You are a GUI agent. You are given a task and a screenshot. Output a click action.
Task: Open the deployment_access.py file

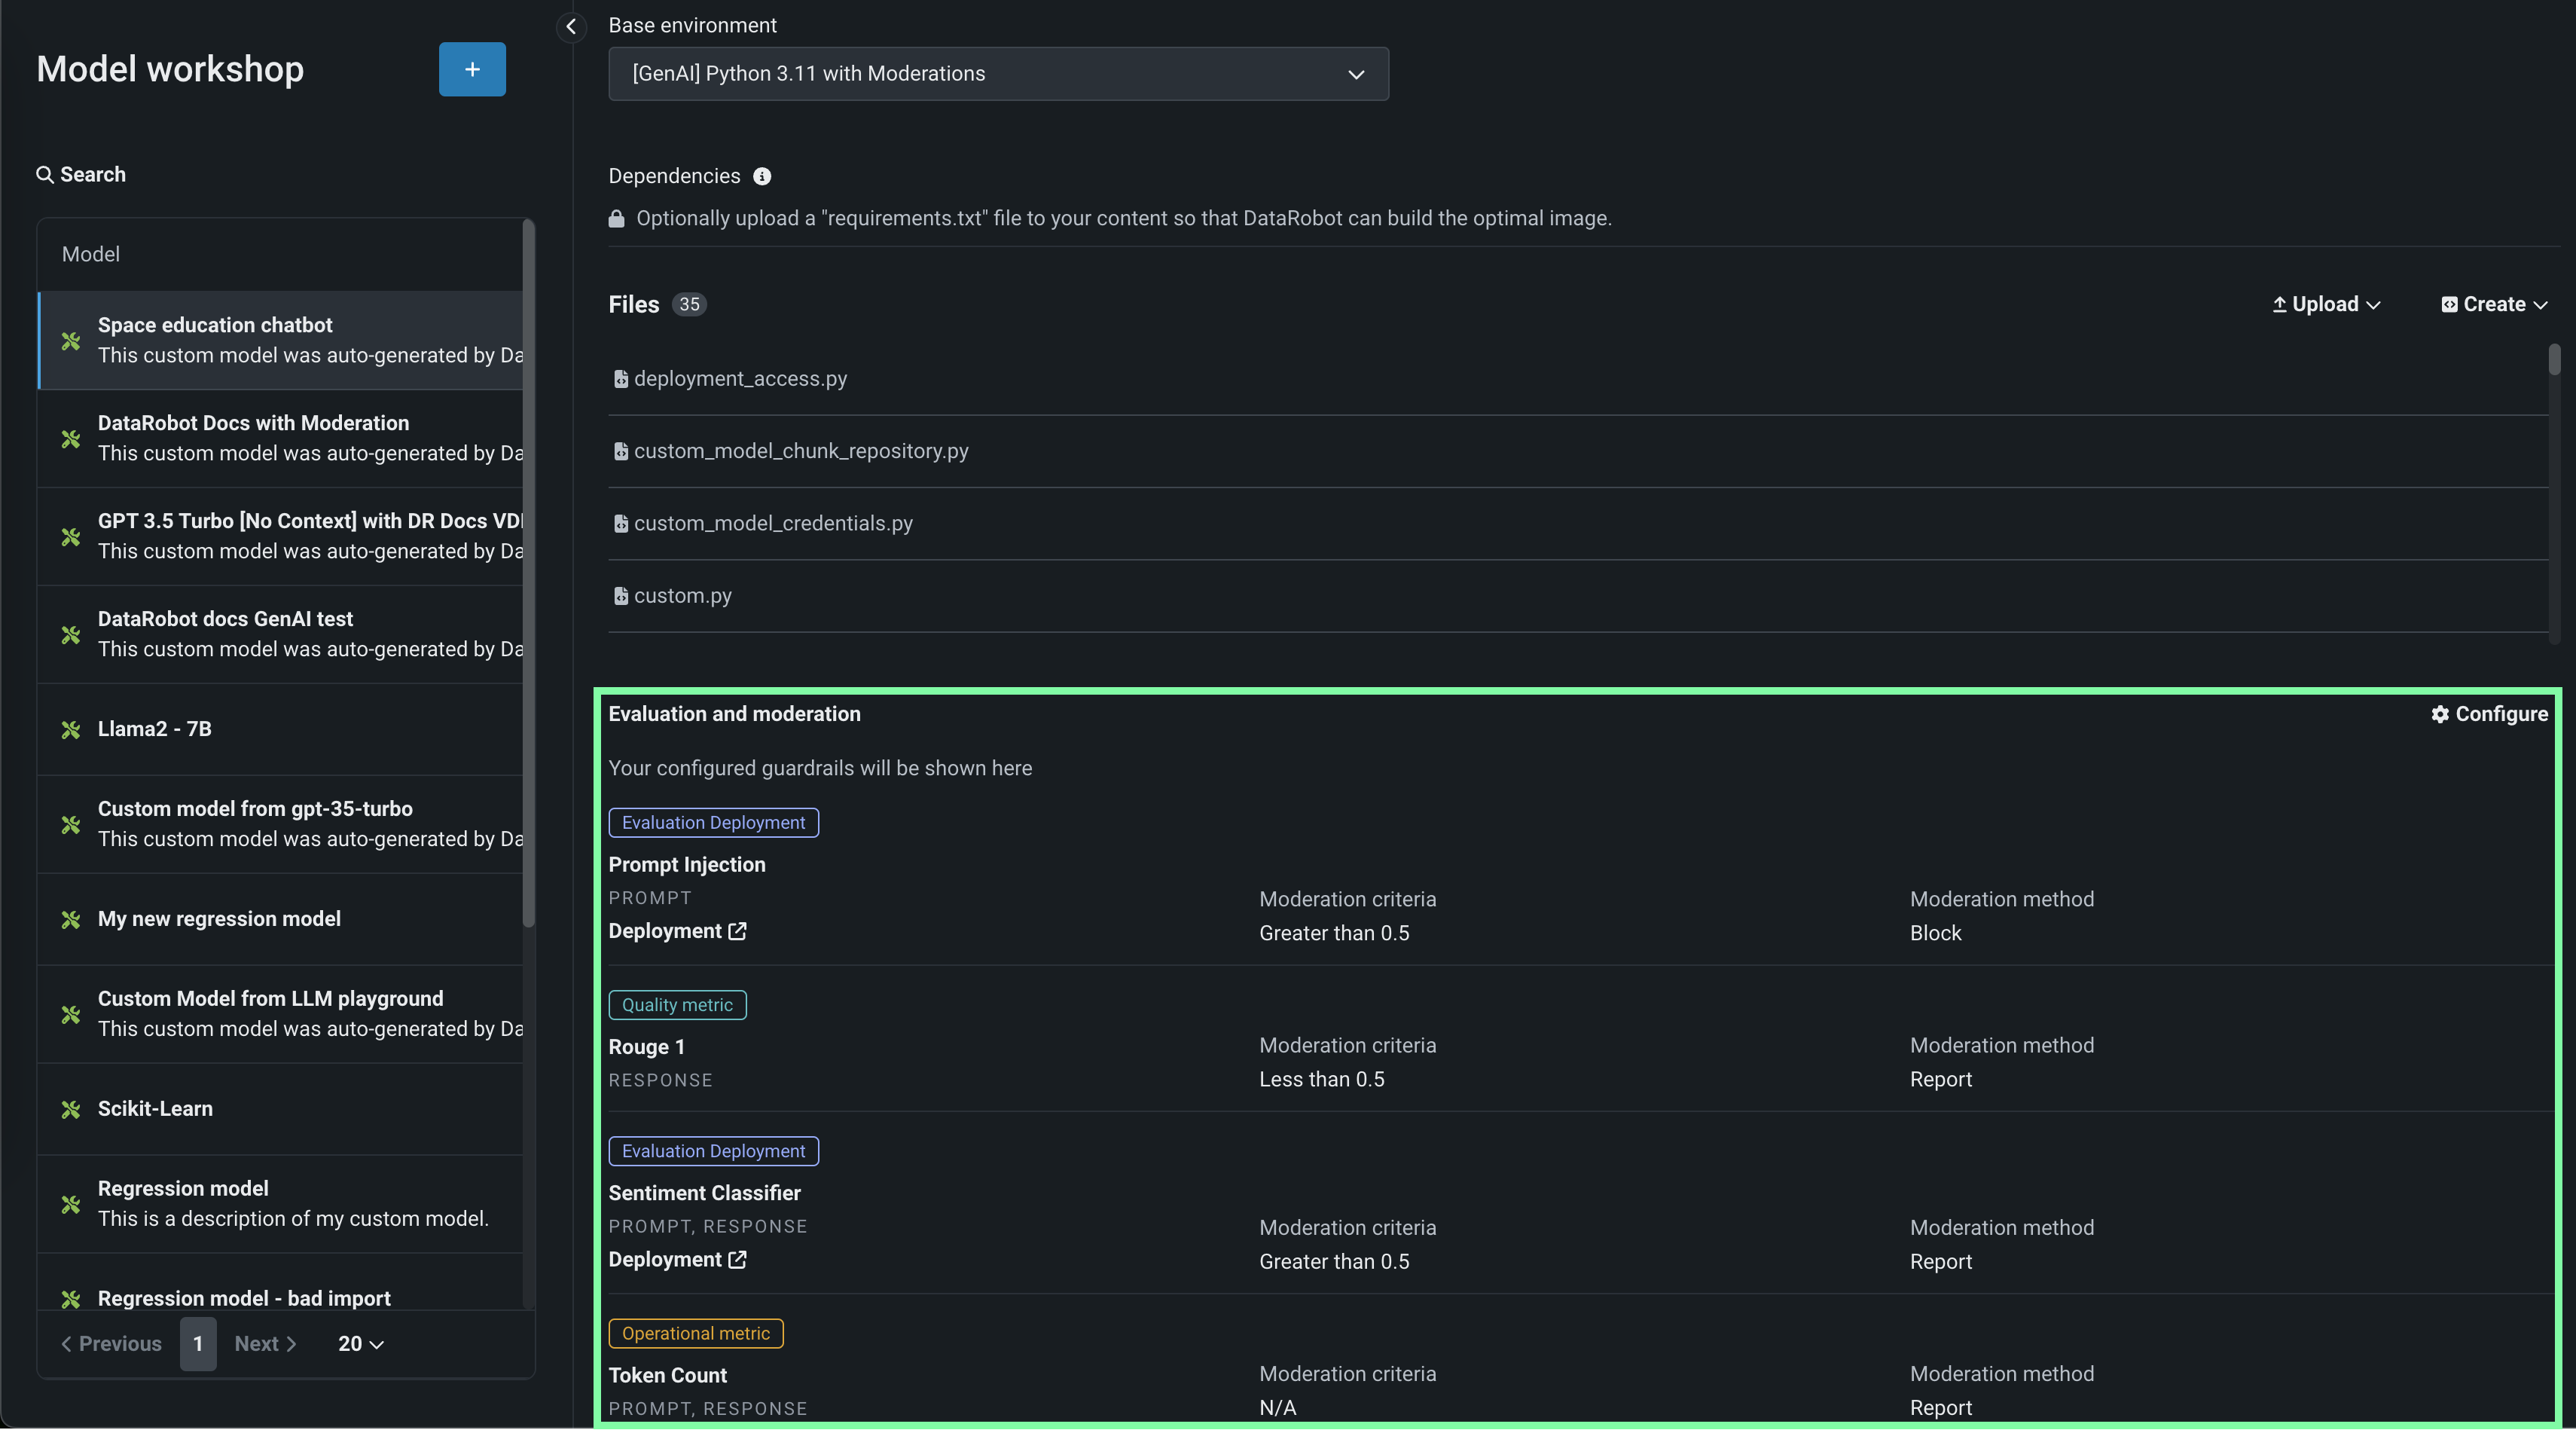point(740,379)
